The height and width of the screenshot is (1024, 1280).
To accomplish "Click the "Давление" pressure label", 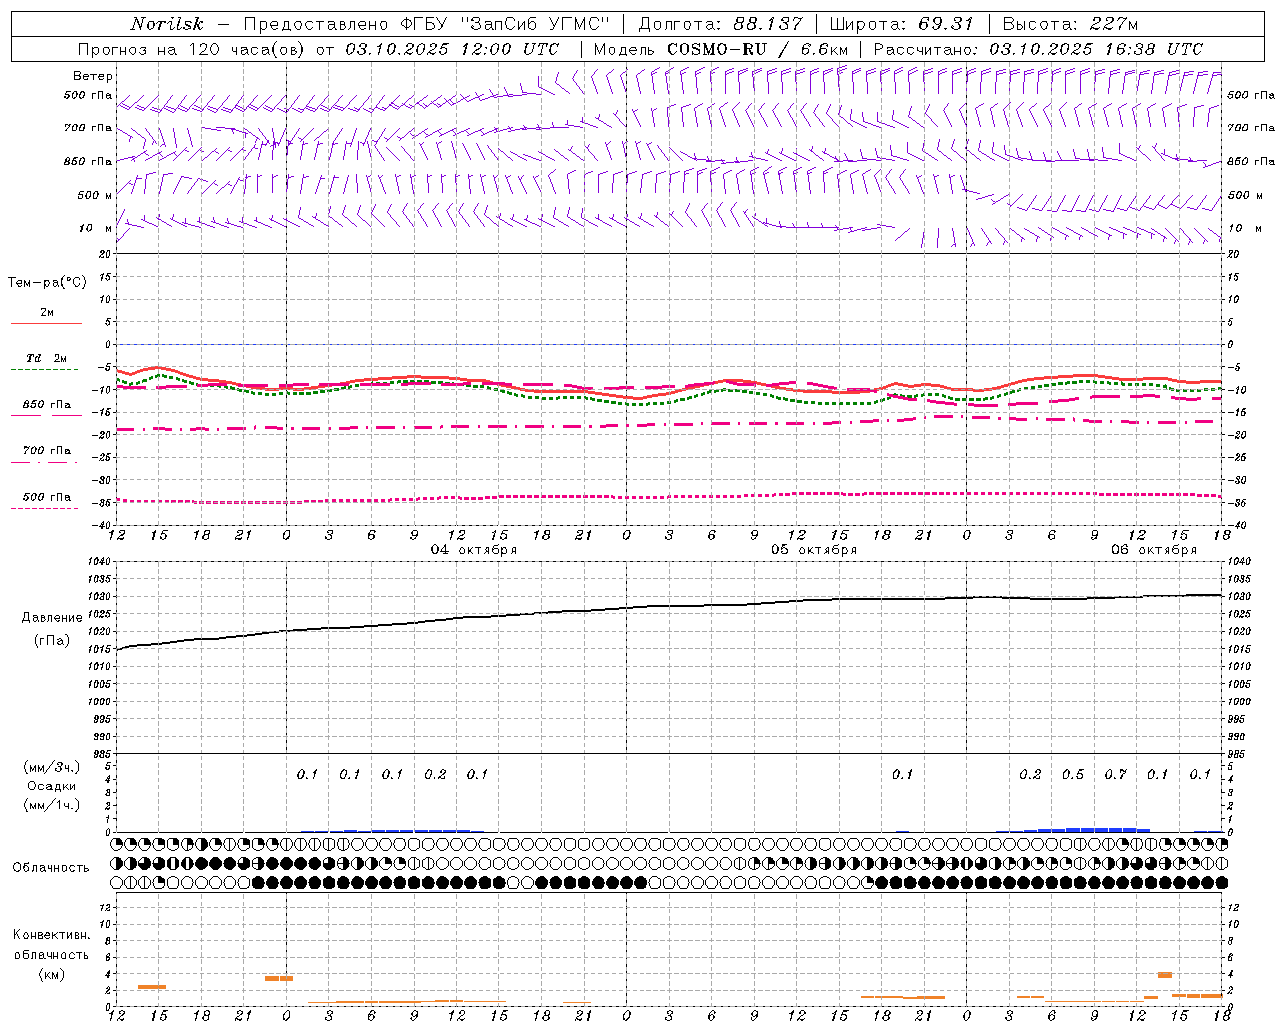I will tap(52, 618).
